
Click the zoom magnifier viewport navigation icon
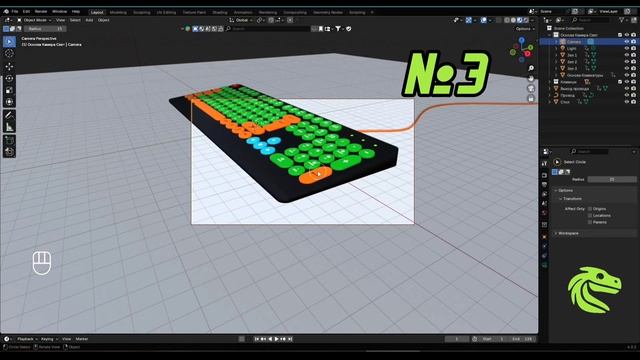531,68
